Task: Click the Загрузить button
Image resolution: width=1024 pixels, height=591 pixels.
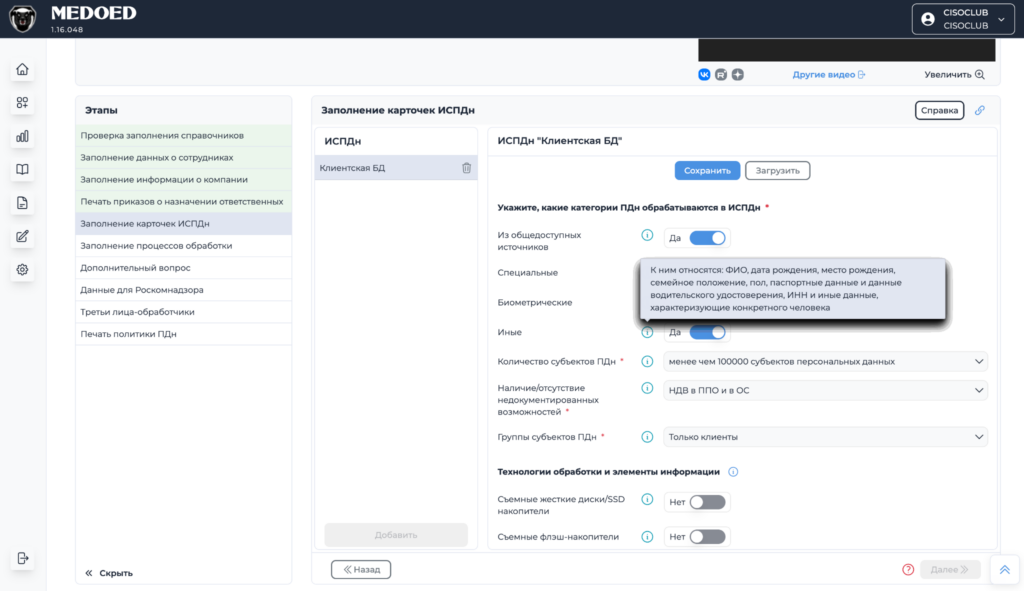Action: point(777,170)
